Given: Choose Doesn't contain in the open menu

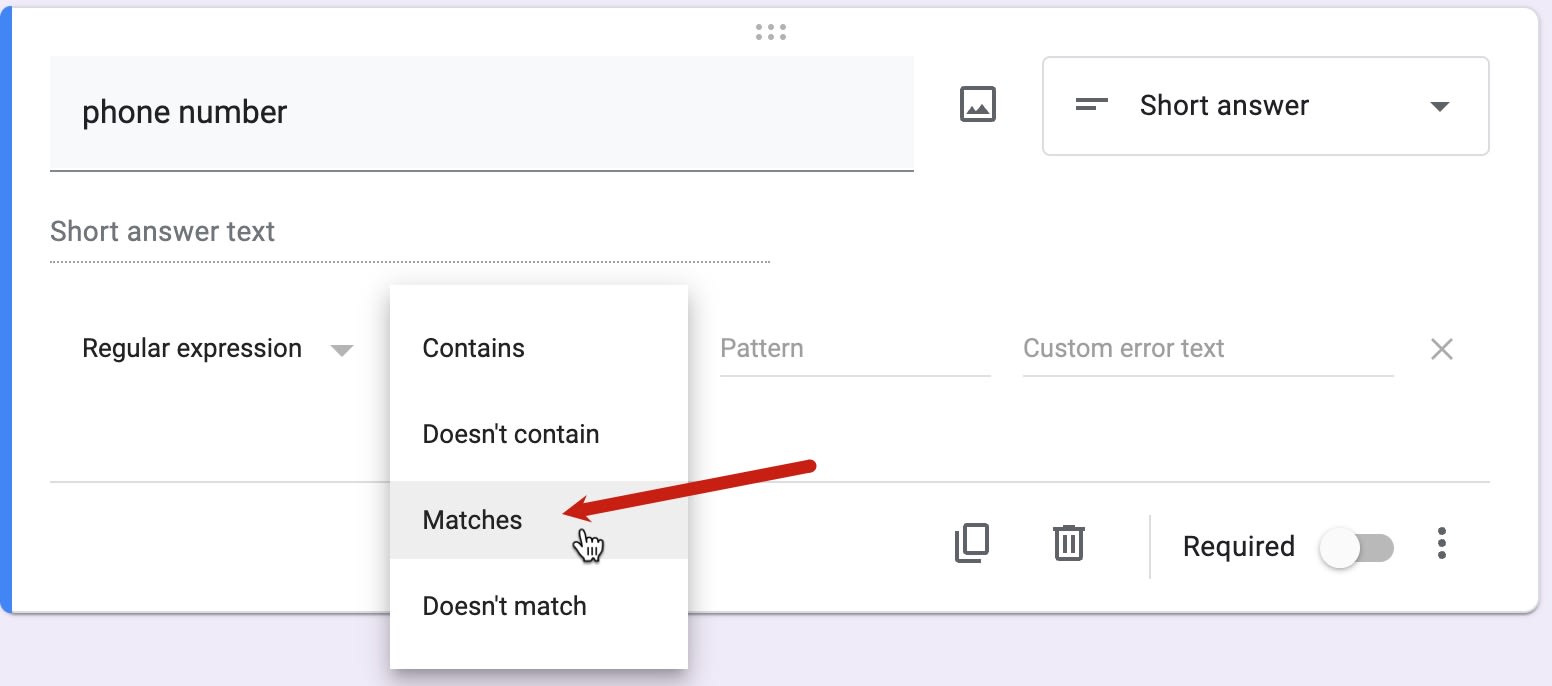Looking at the screenshot, I should [510, 433].
